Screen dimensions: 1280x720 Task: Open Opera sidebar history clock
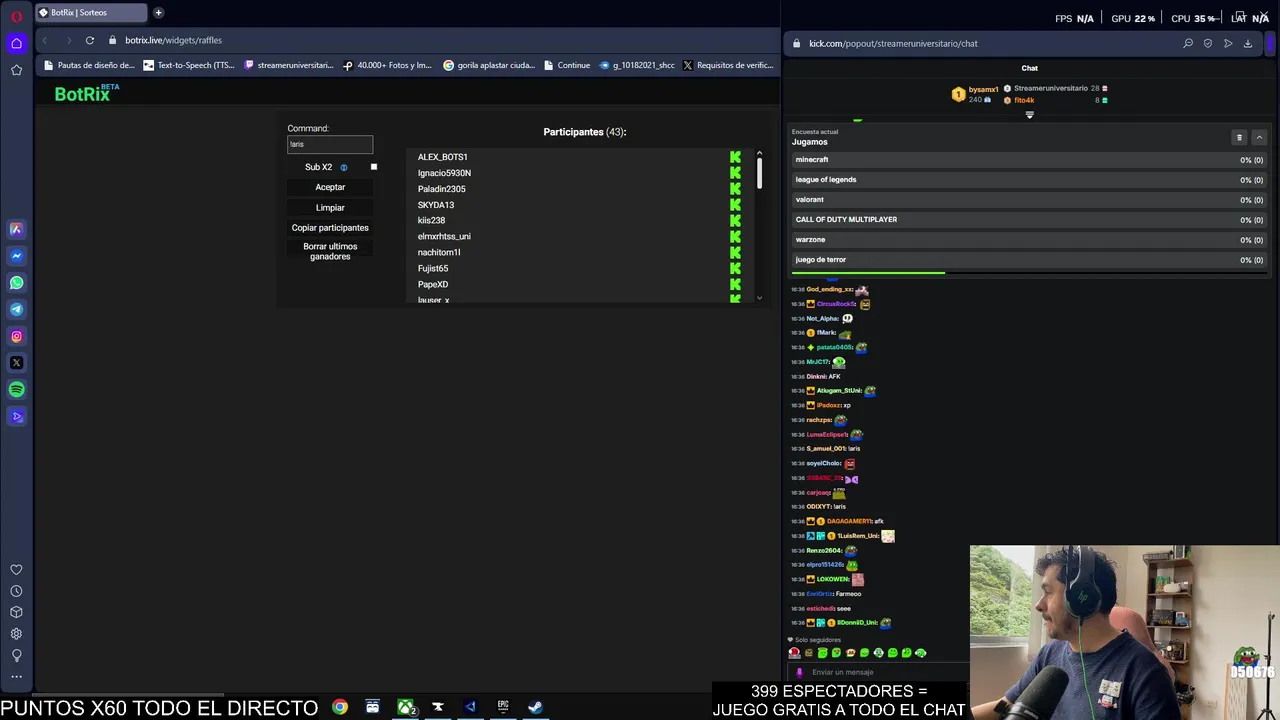pyautogui.click(x=16, y=591)
